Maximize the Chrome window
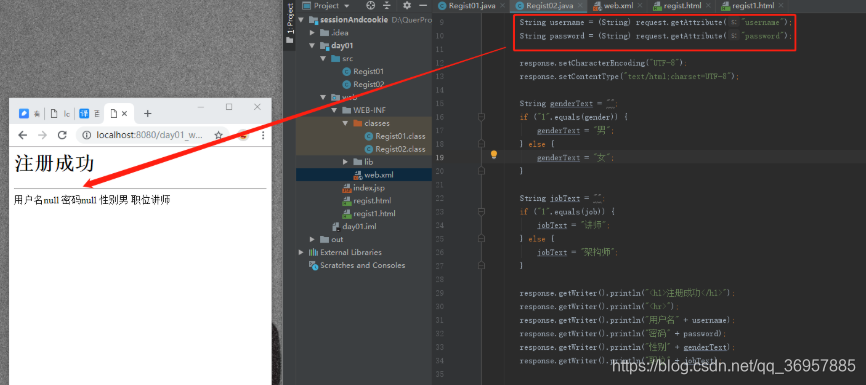This screenshot has width=866, height=385. [x=229, y=107]
